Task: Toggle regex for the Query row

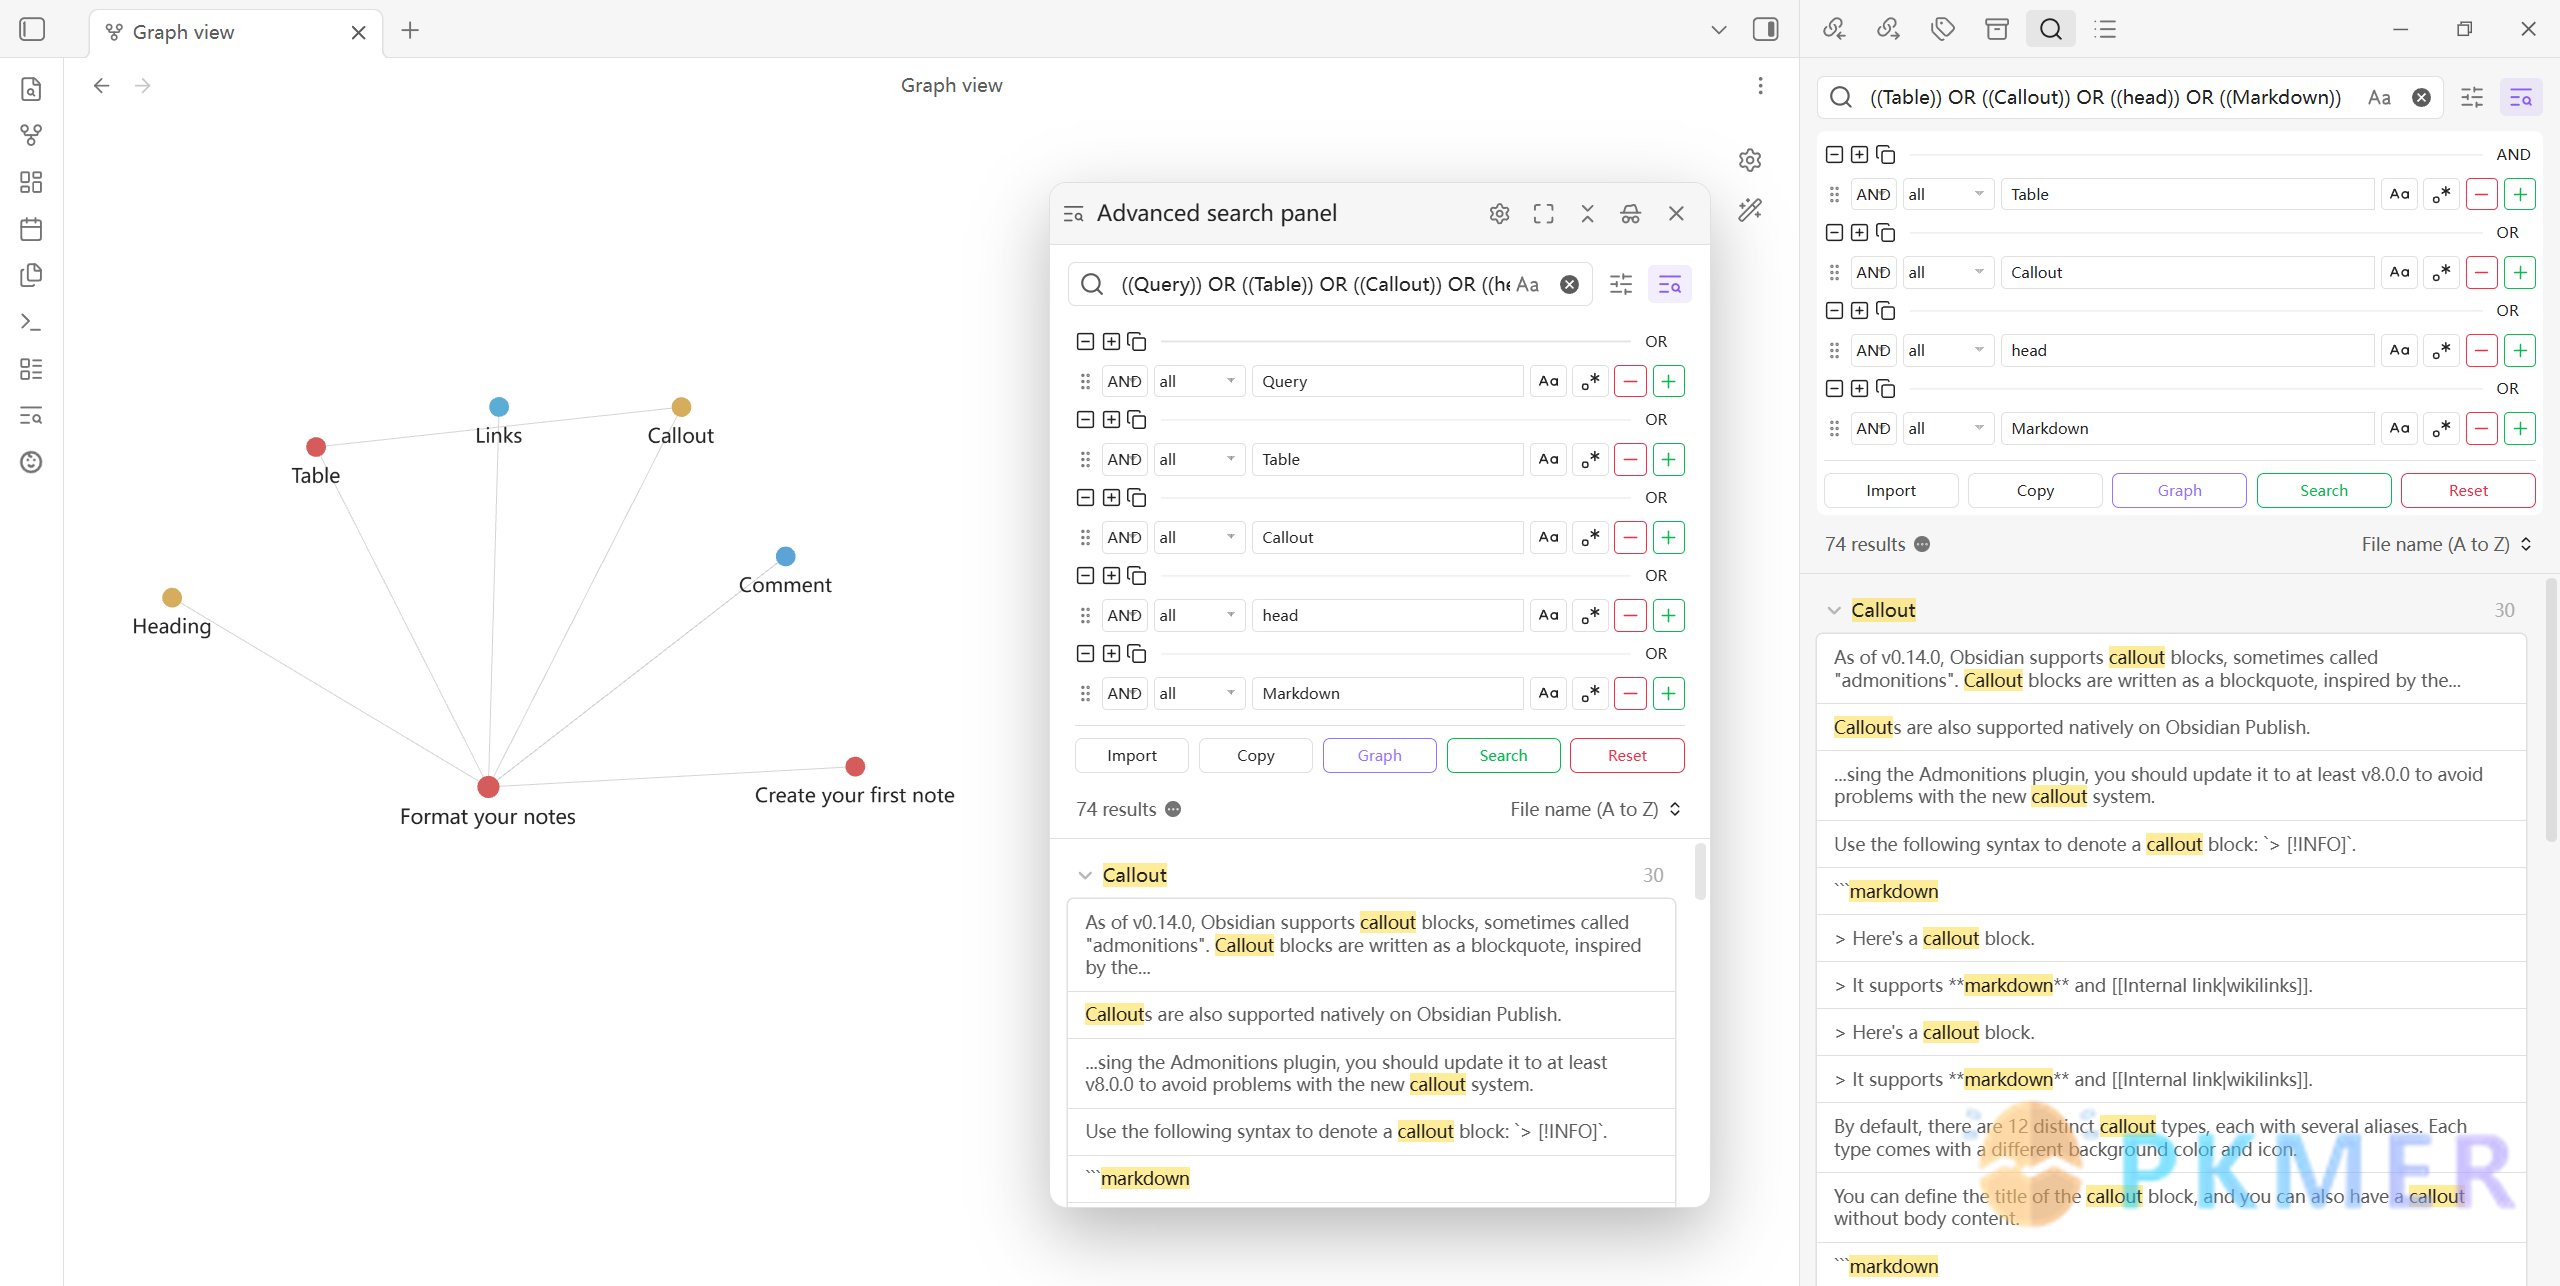Action: tap(1590, 381)
